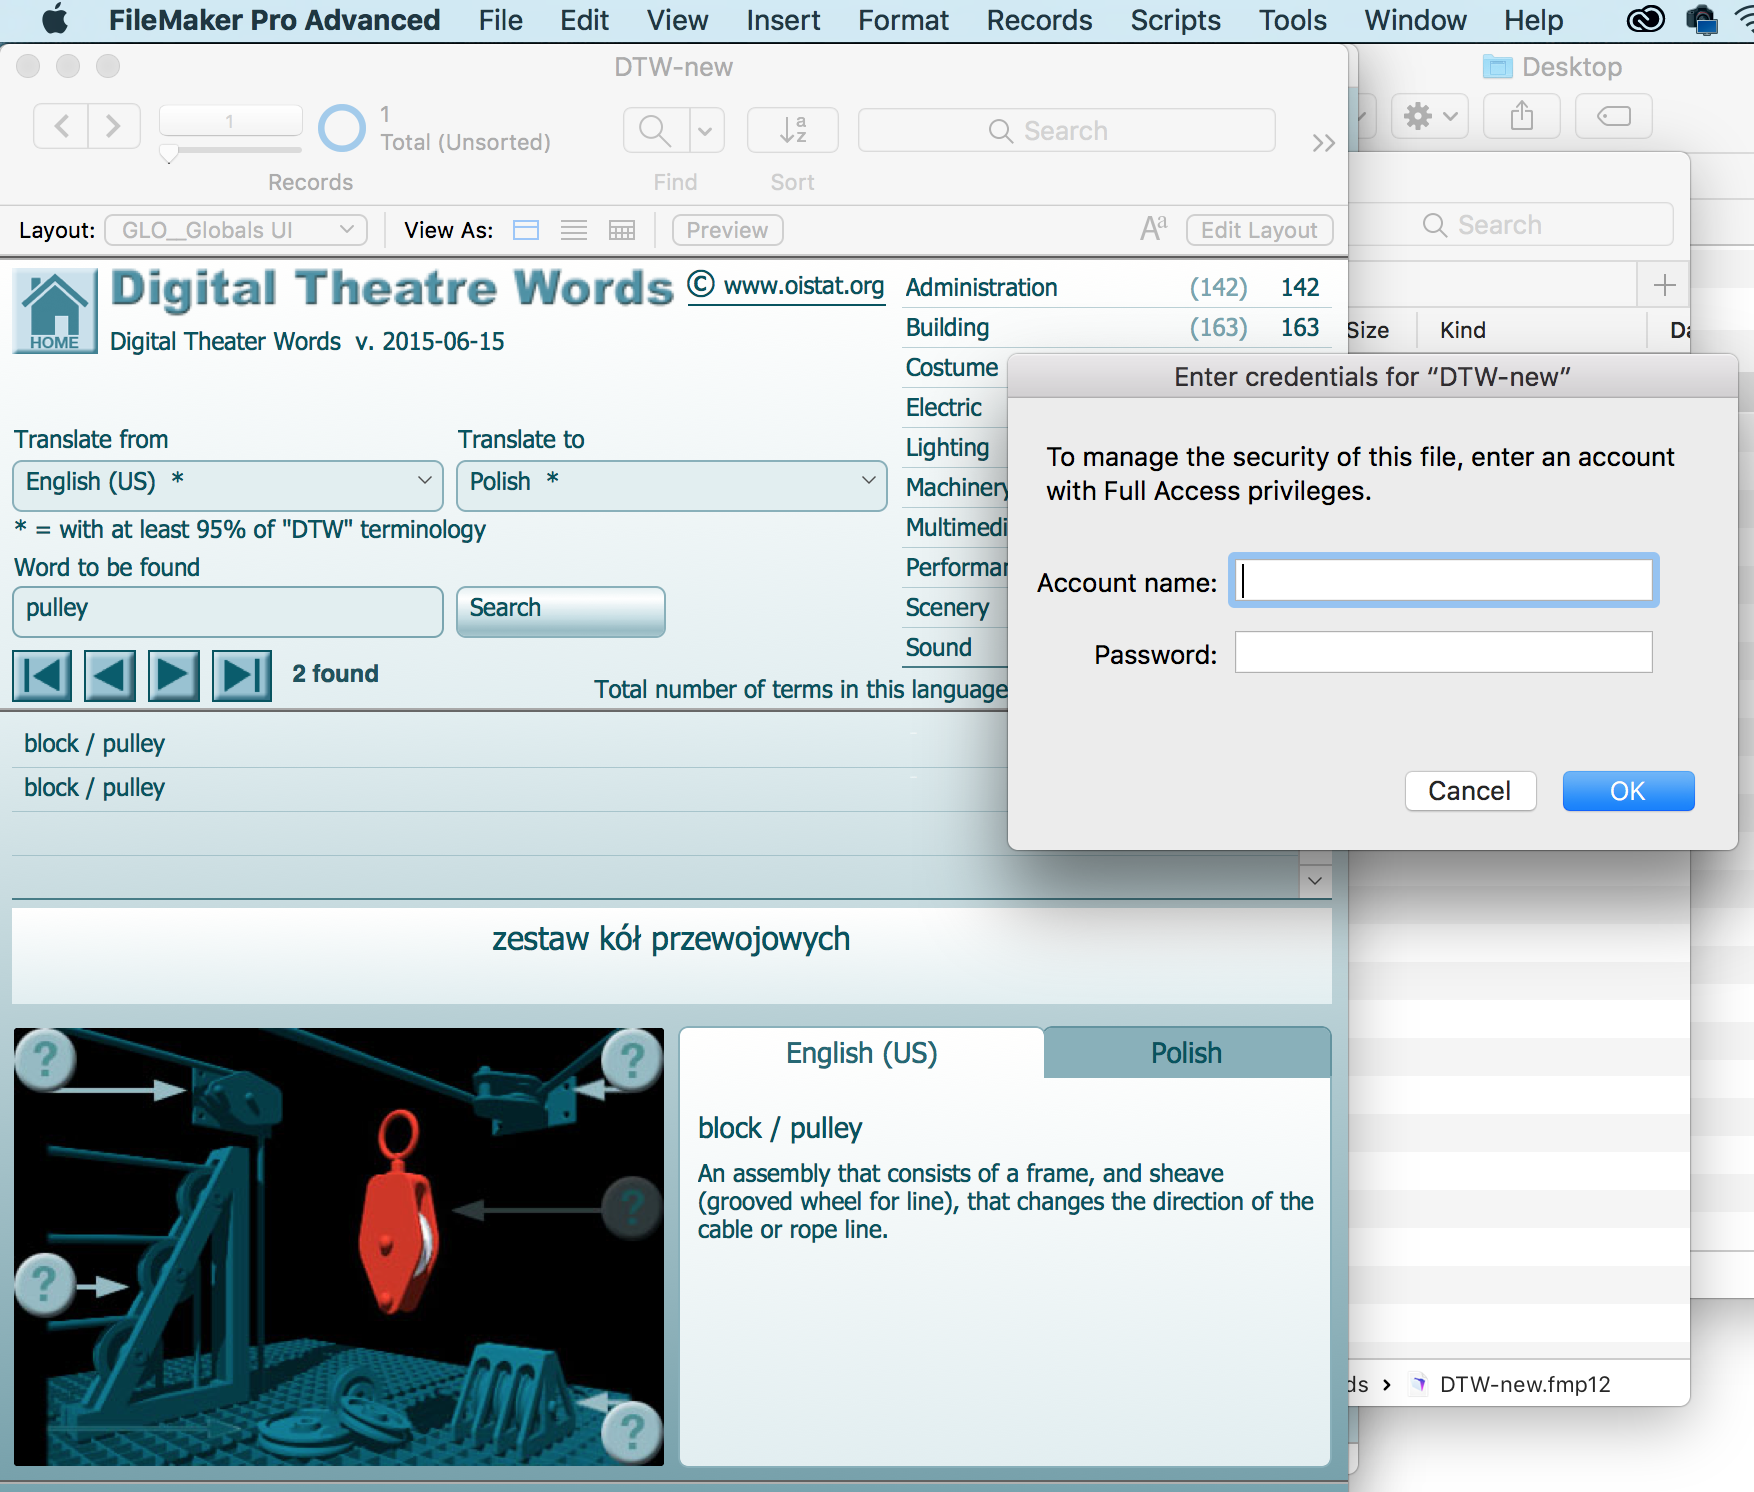Click the Account name field

coord(1444,580)
